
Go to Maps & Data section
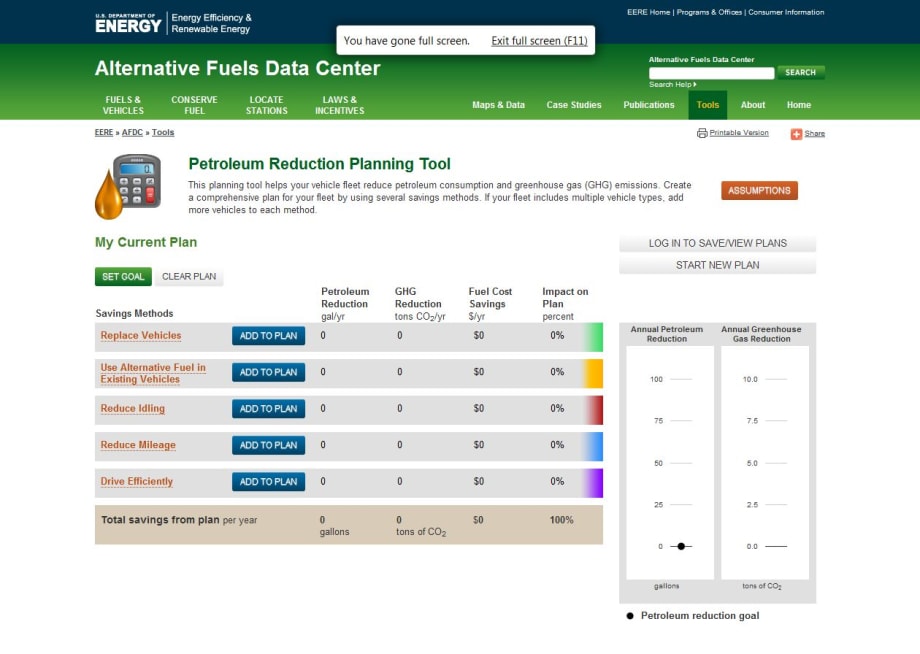[x=499, y=105]
